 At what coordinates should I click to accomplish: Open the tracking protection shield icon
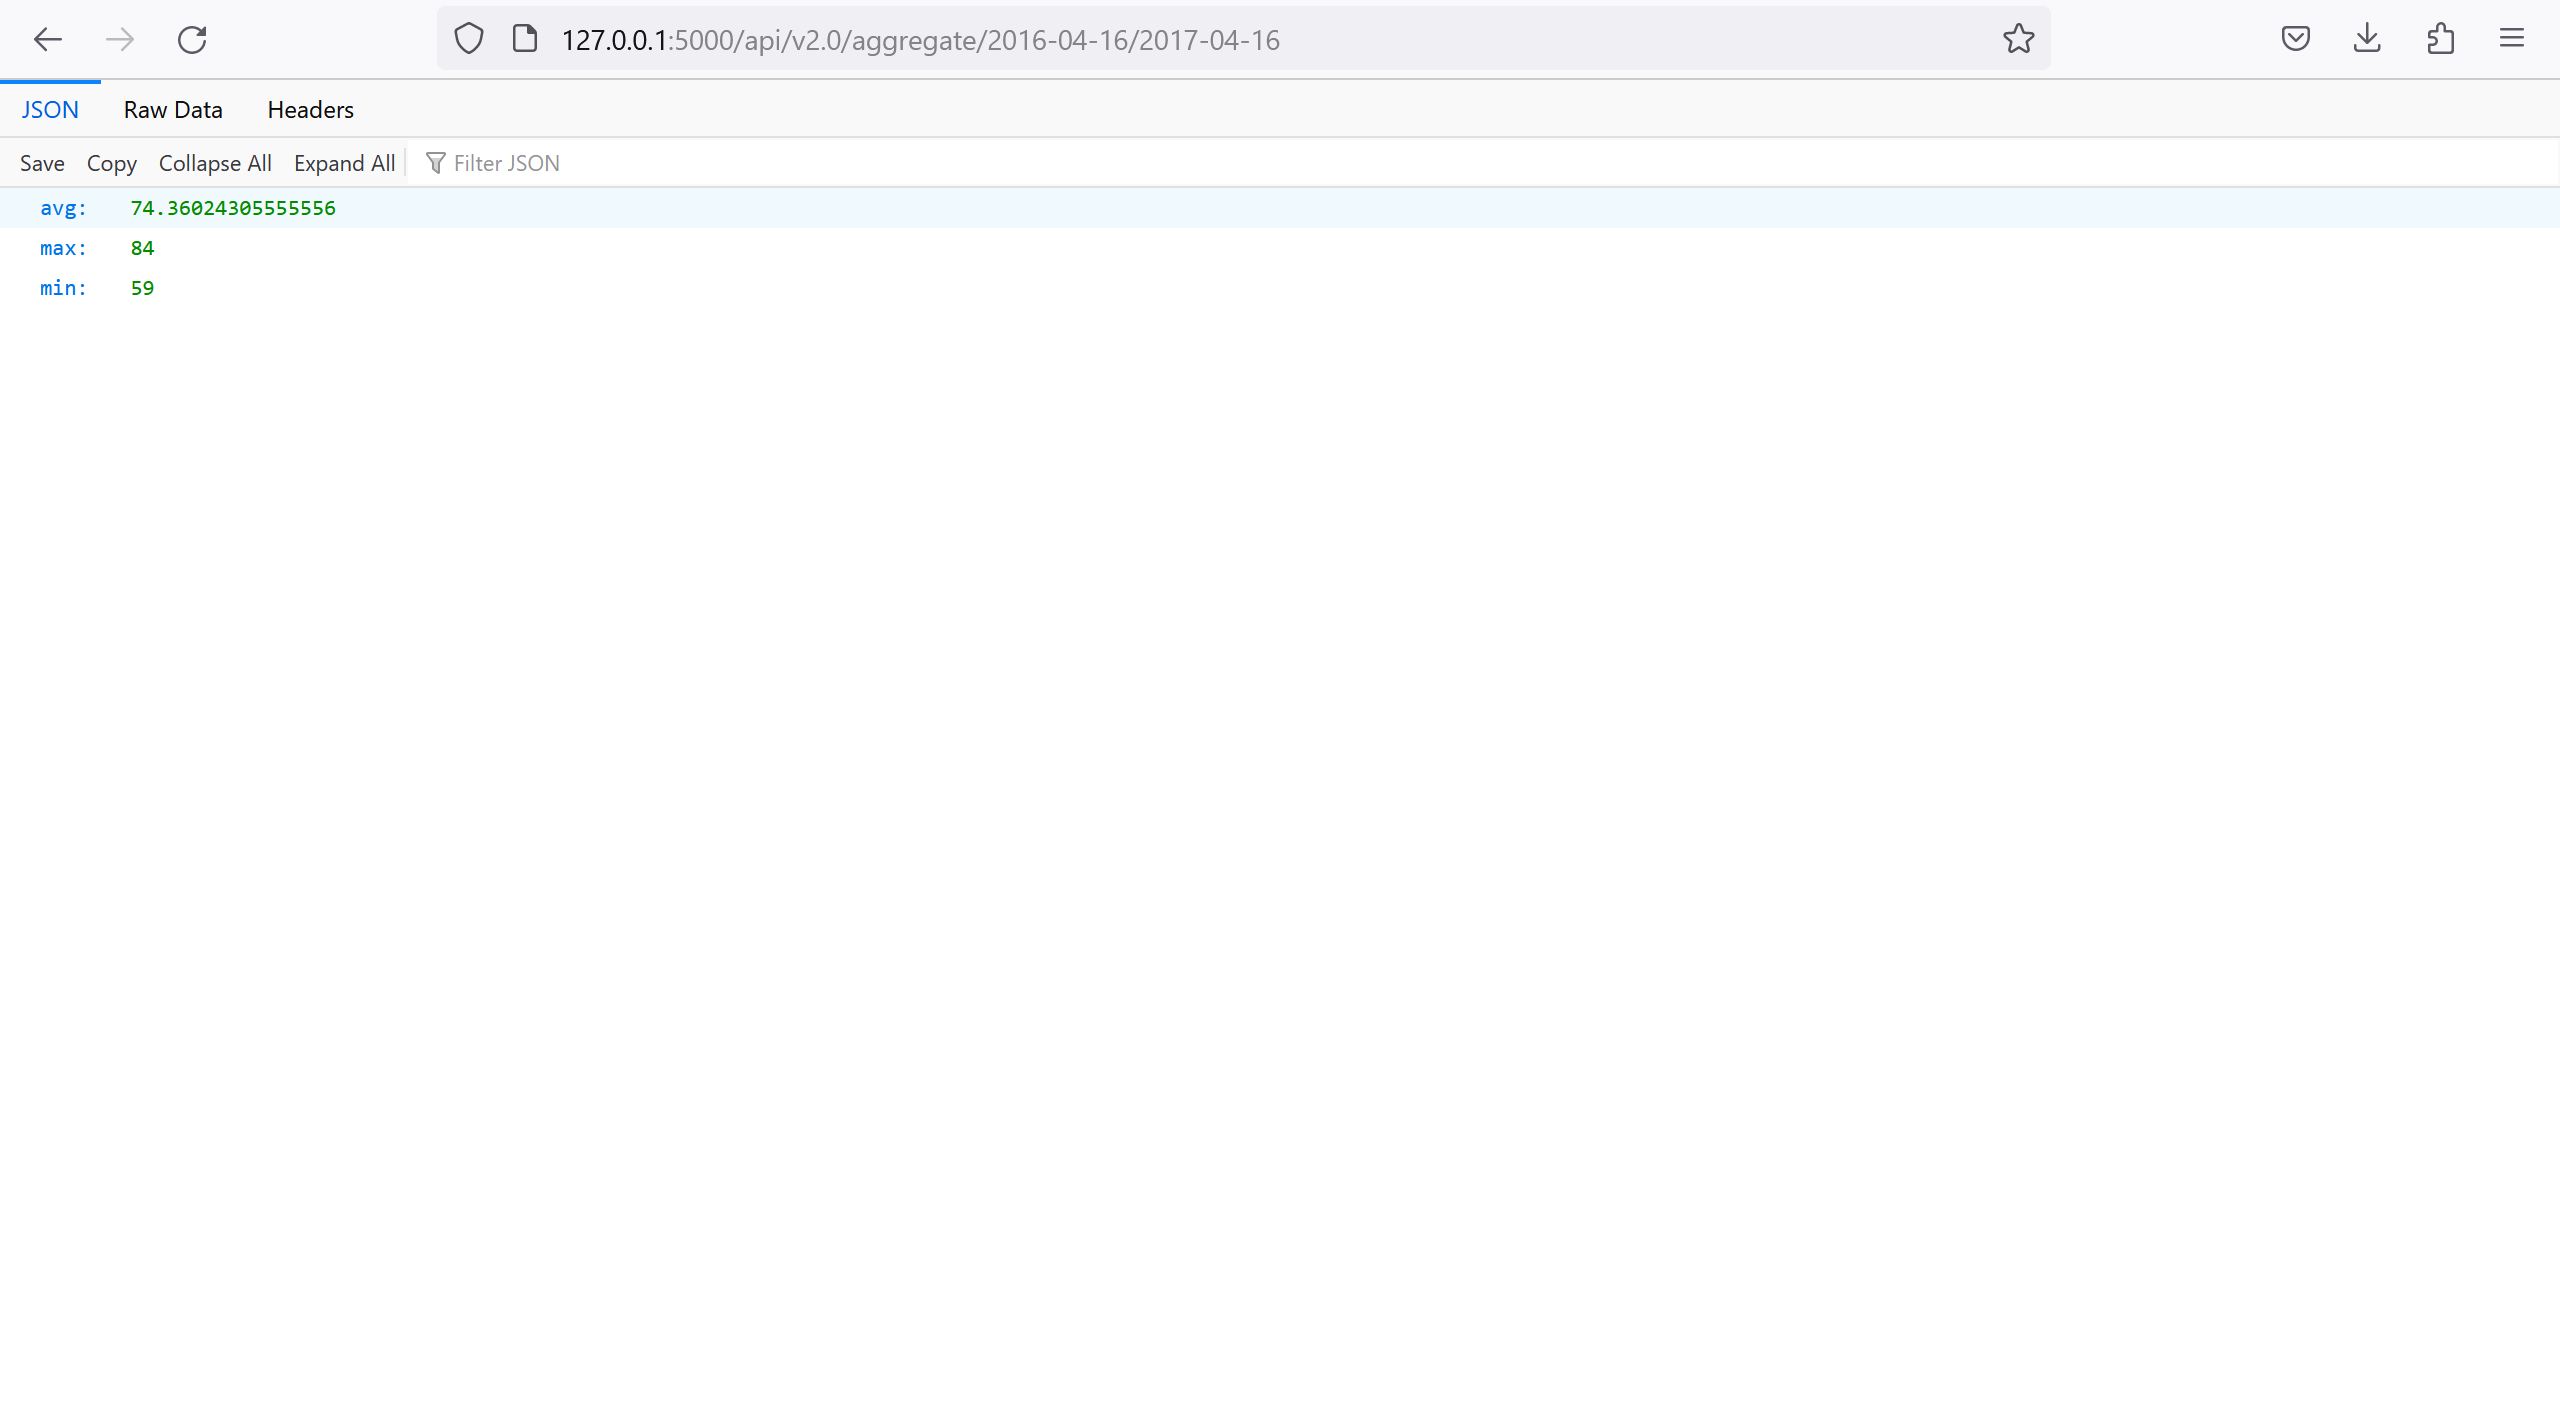tap(469, 39)
